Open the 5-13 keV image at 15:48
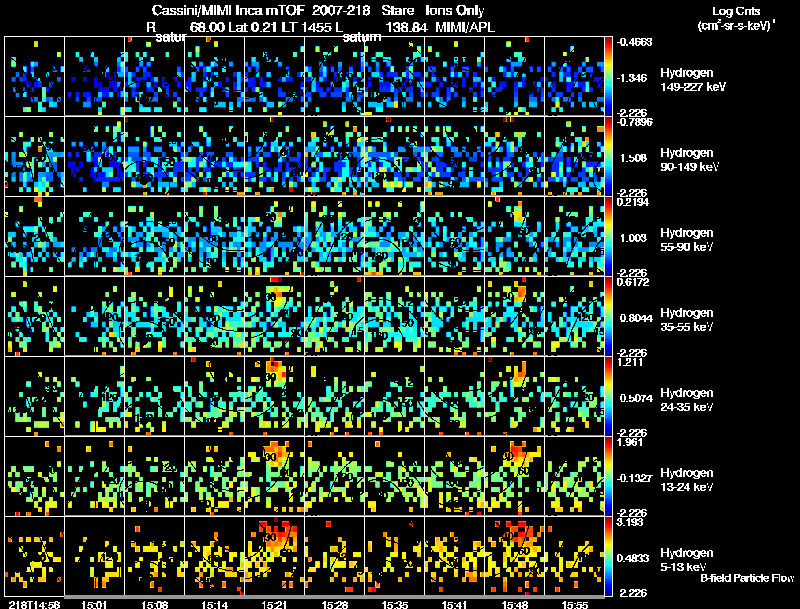This screenshot has height=609, width=800. click(514, 556)
